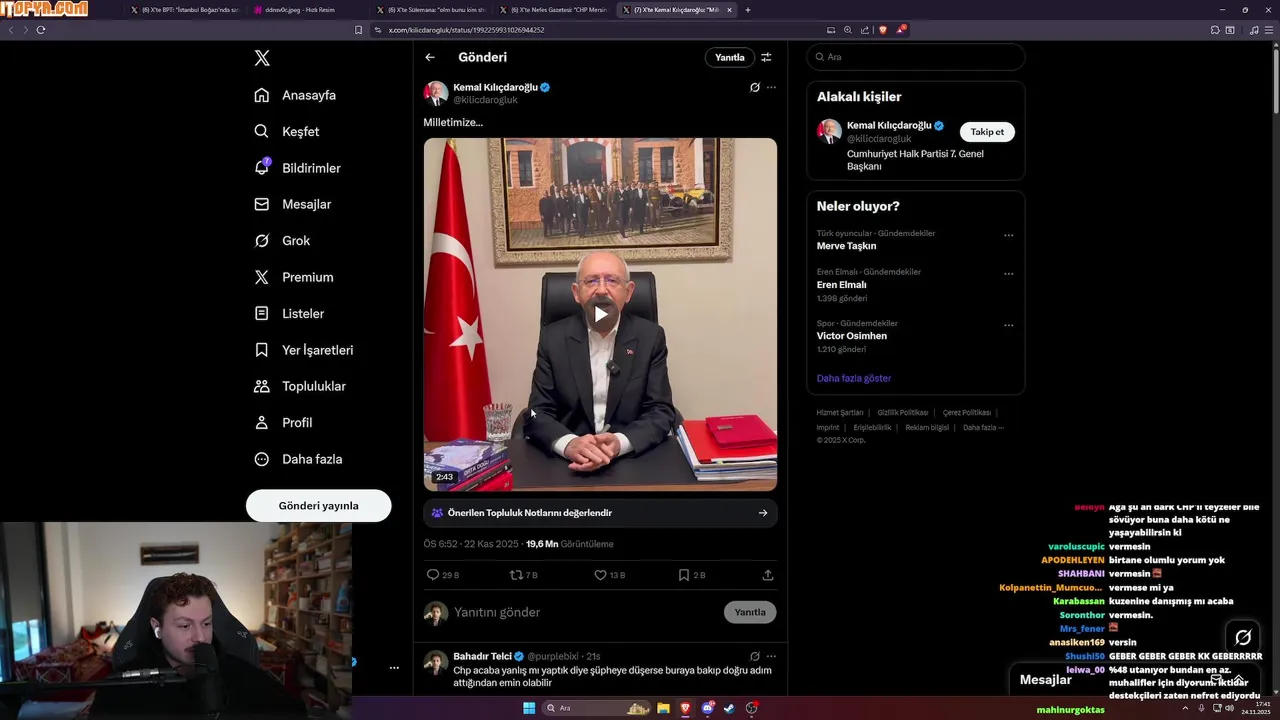The width and height of the screenshot is (1280, 720).
Task: Click the share icon on the post
Action: pos(768,575)
